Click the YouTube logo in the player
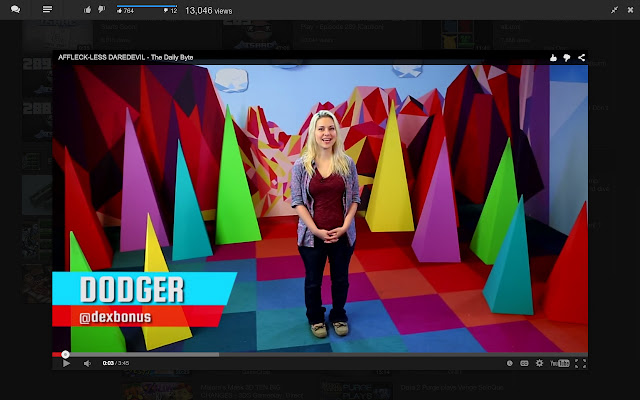 (x=560, y=363)
